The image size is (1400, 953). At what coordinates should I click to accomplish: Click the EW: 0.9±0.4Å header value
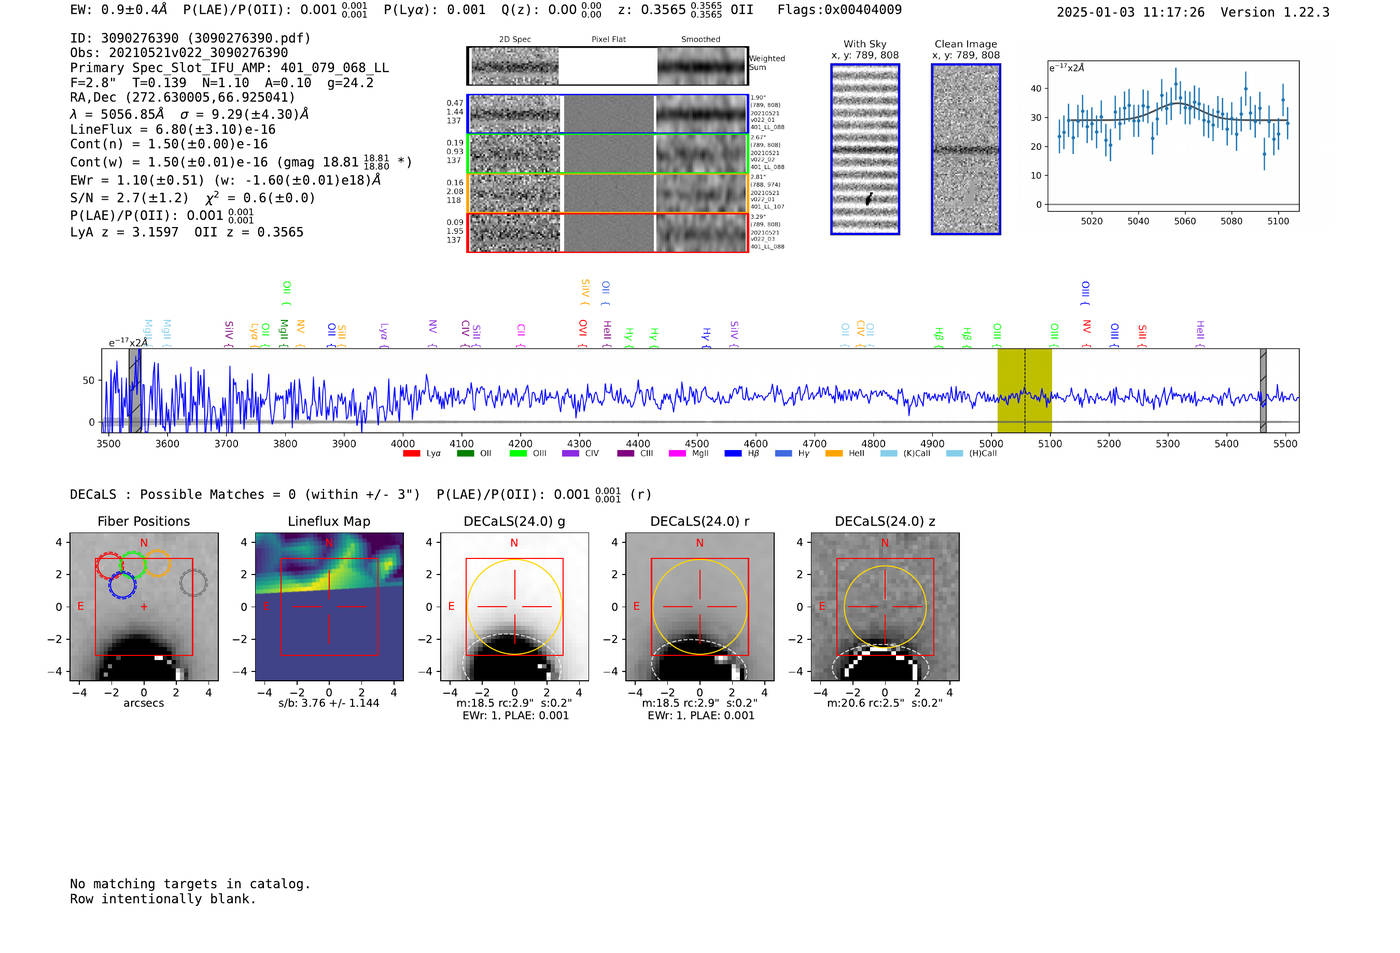[119, 10]
